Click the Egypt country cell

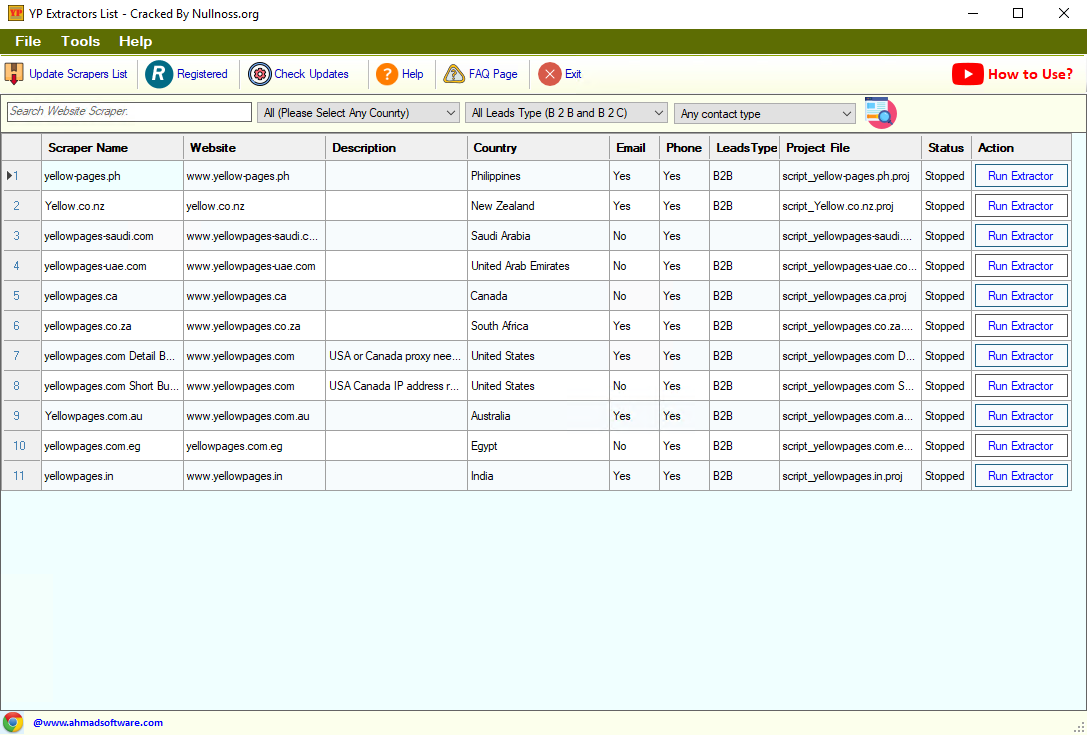click(x=539, y=446)
